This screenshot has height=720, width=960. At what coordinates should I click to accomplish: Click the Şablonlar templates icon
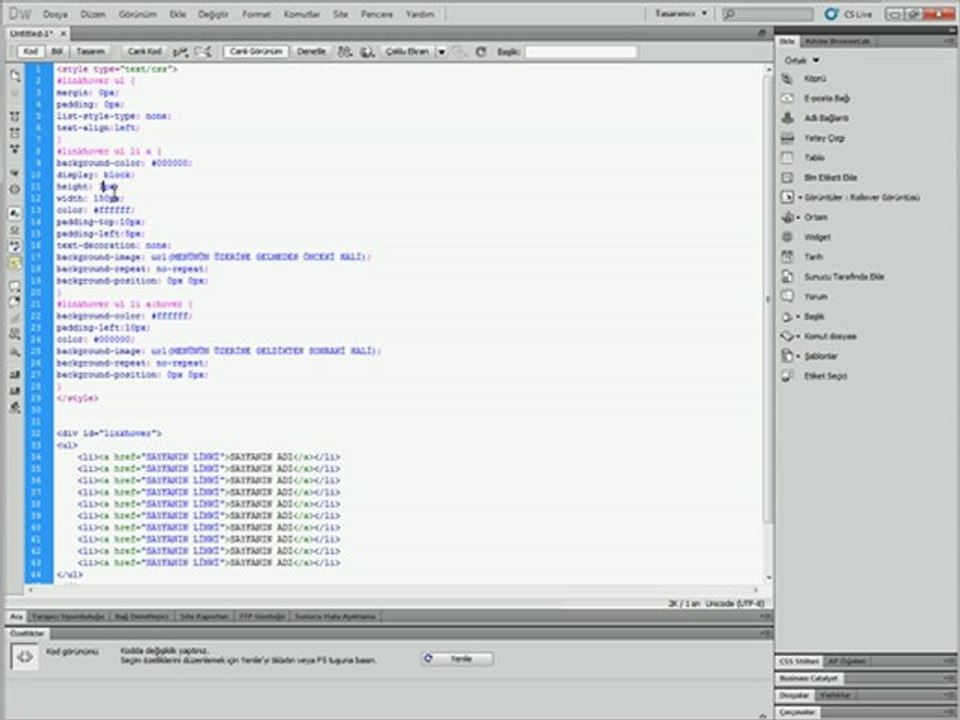787,356
